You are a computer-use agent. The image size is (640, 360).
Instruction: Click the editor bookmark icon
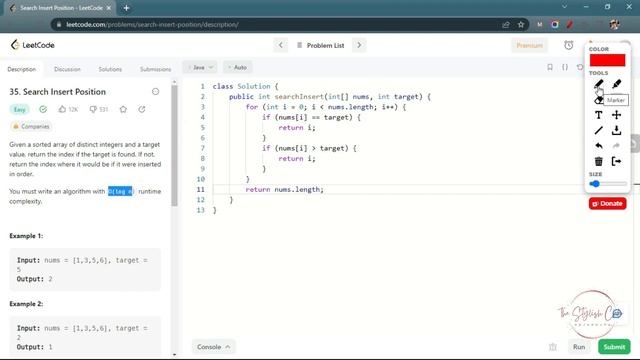[550, 67]
